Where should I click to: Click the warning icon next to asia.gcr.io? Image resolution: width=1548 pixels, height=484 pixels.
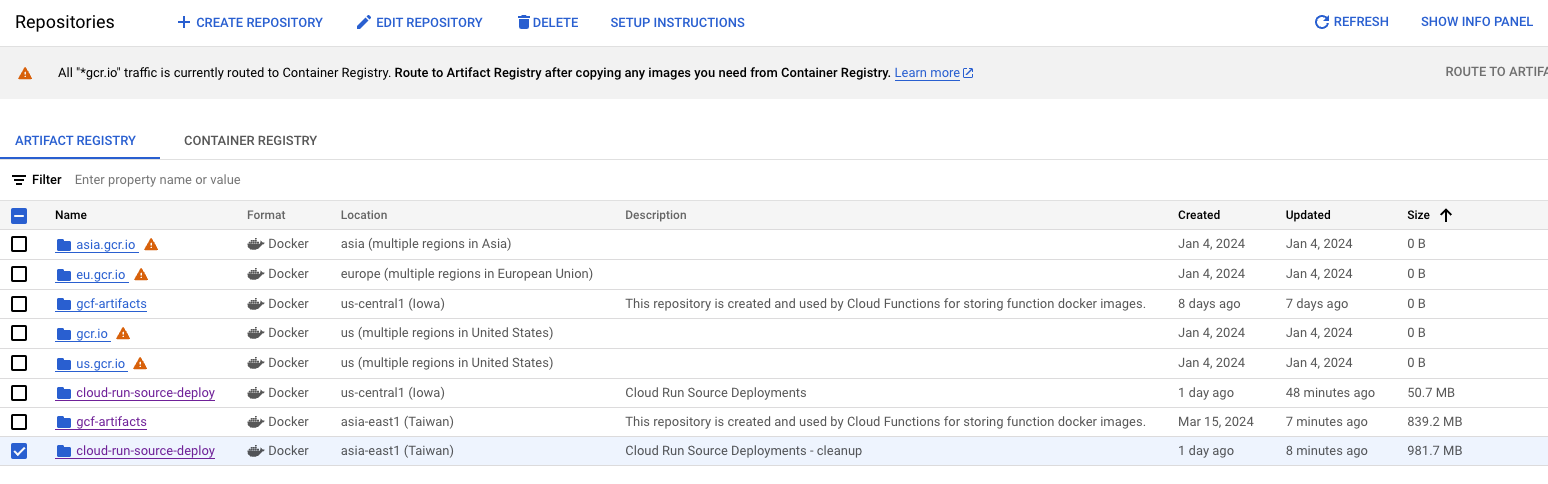coord(151,244)
